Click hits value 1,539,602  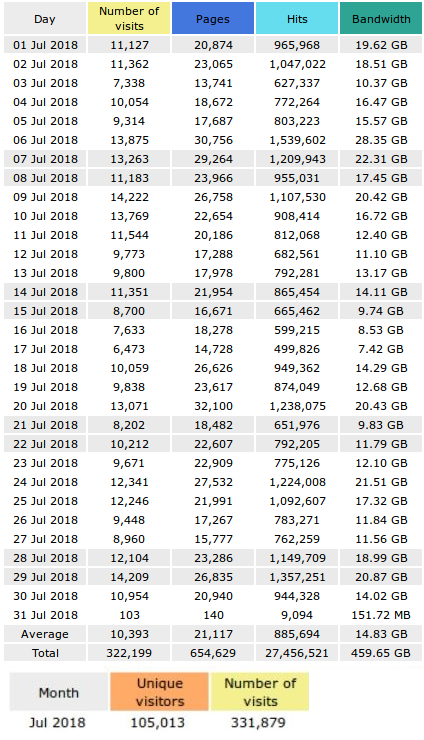[297, 140]
